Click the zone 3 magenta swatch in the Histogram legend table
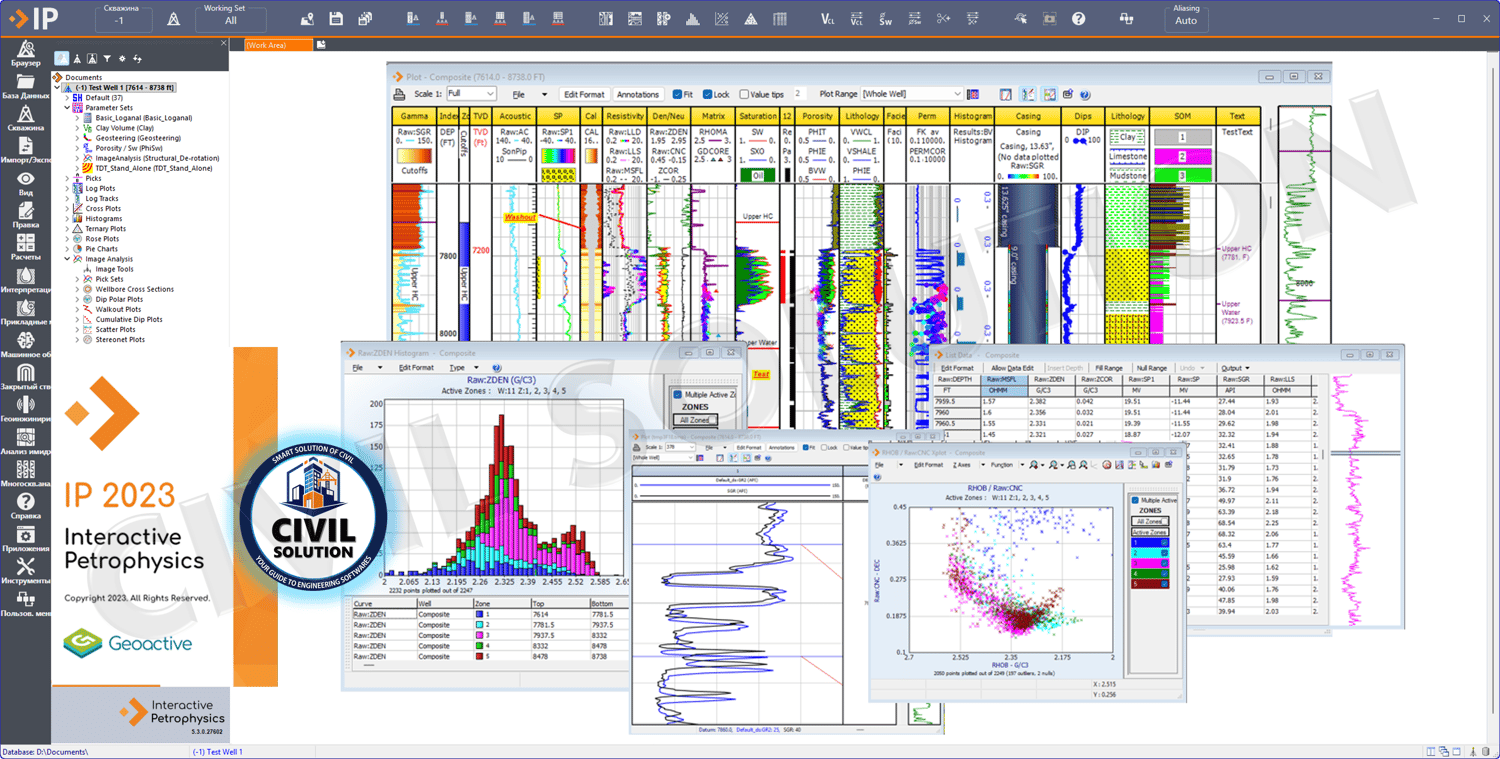The image size is (1500, 759). [480, 635]
